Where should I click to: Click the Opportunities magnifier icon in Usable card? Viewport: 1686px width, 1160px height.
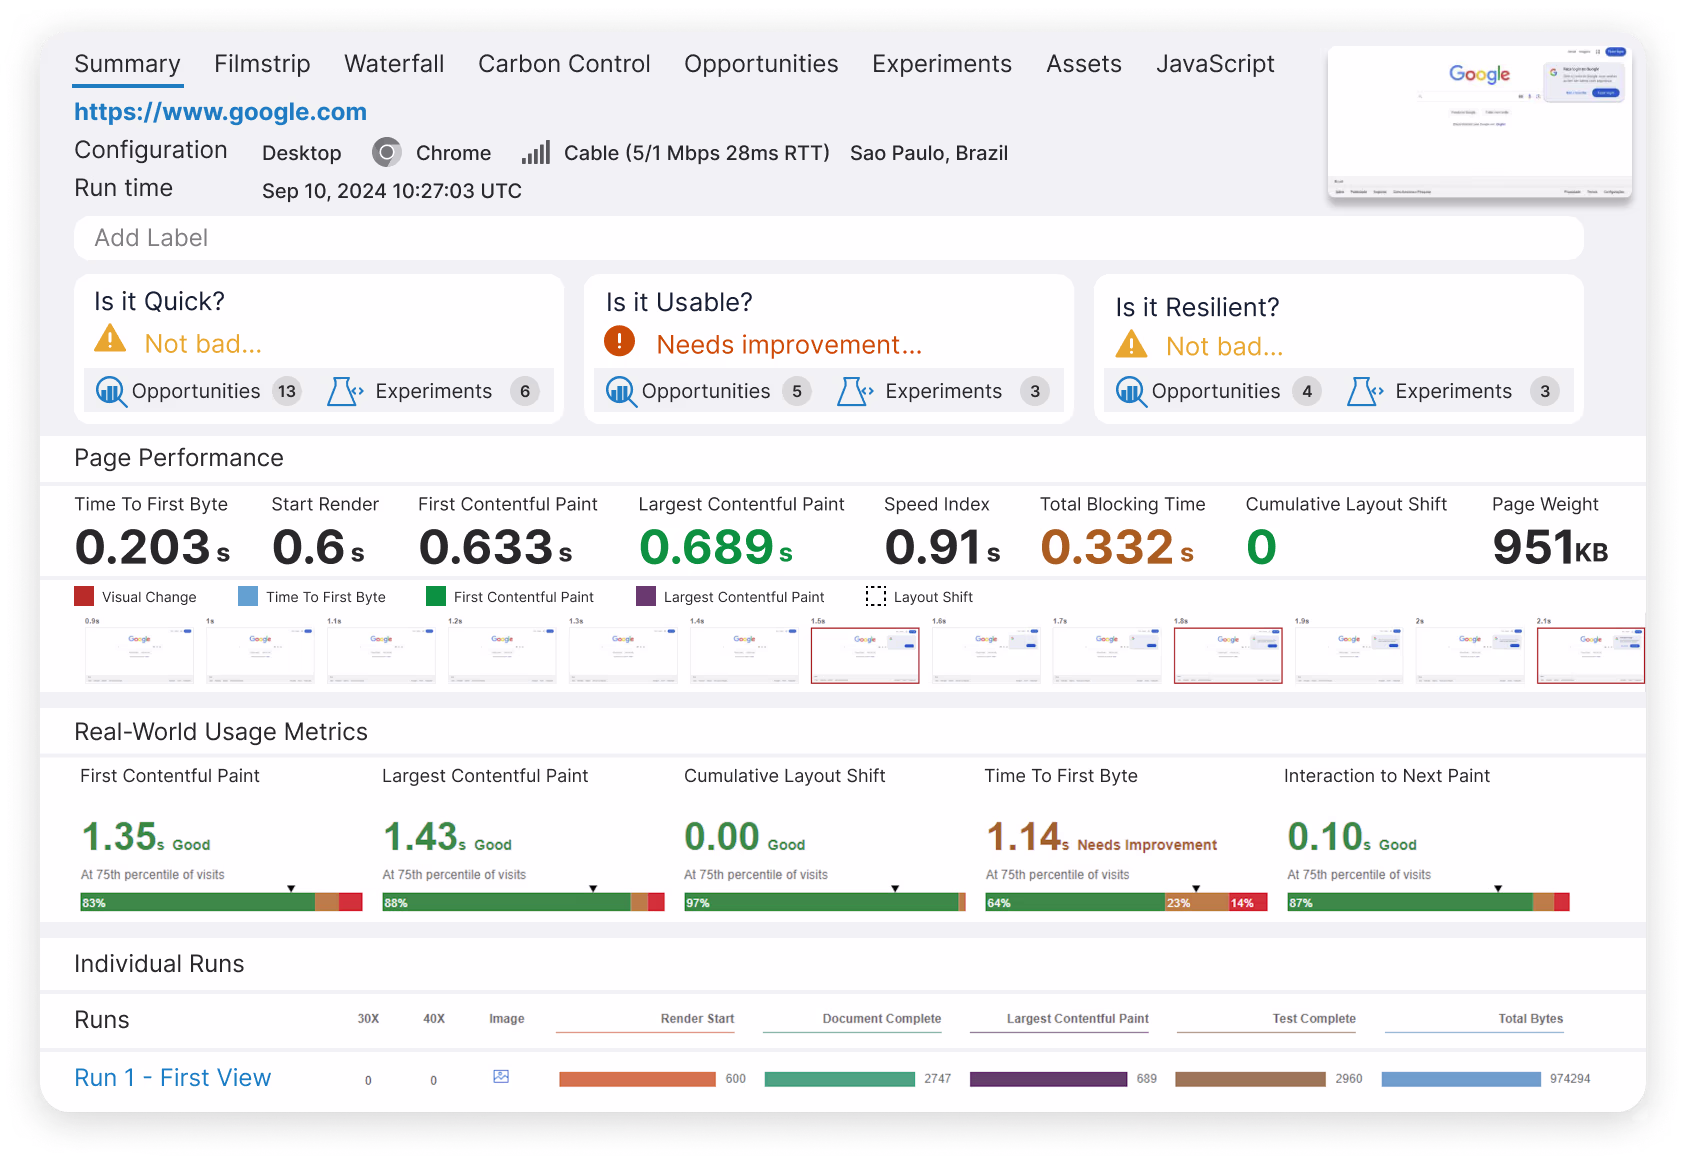coord(620,391)
